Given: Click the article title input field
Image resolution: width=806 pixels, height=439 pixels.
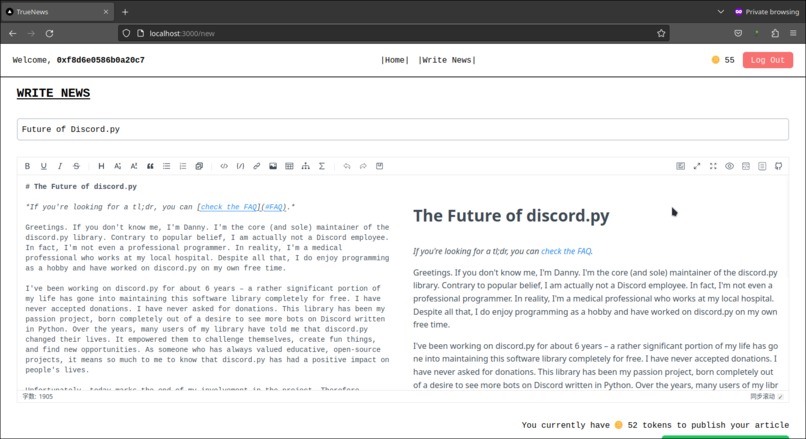Looking at the screenshot, I should [x=402, y=129].
